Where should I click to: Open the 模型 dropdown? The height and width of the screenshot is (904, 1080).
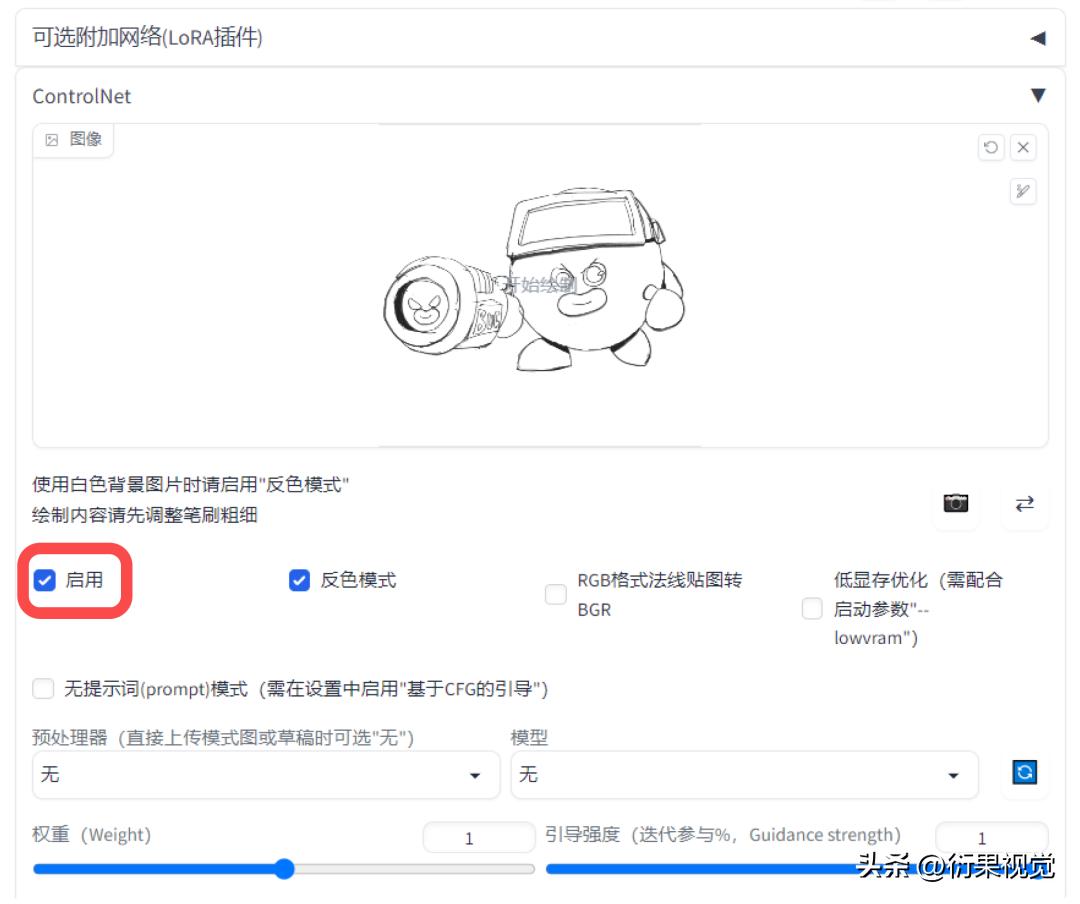pyautogui.click(x=744, y=775)
